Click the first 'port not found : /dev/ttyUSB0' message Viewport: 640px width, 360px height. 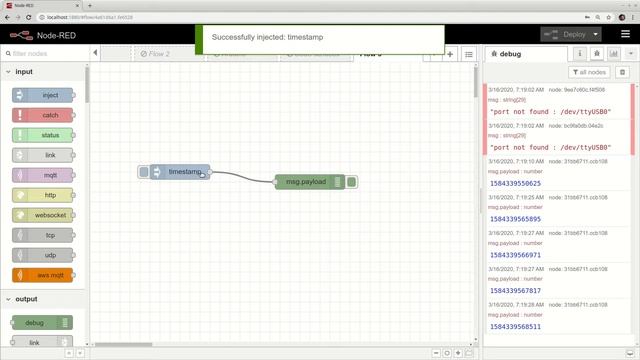point(550,111)
